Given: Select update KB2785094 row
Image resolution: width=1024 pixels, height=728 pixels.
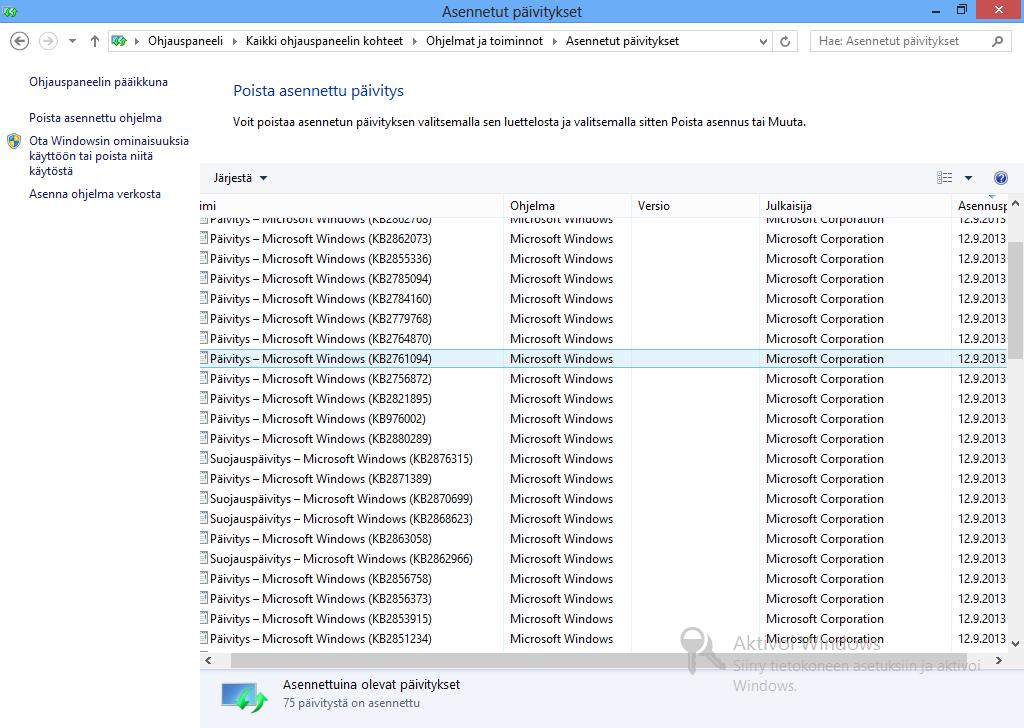Looking at the screenshot, I should pyautogui.click(x=603, y=279).
